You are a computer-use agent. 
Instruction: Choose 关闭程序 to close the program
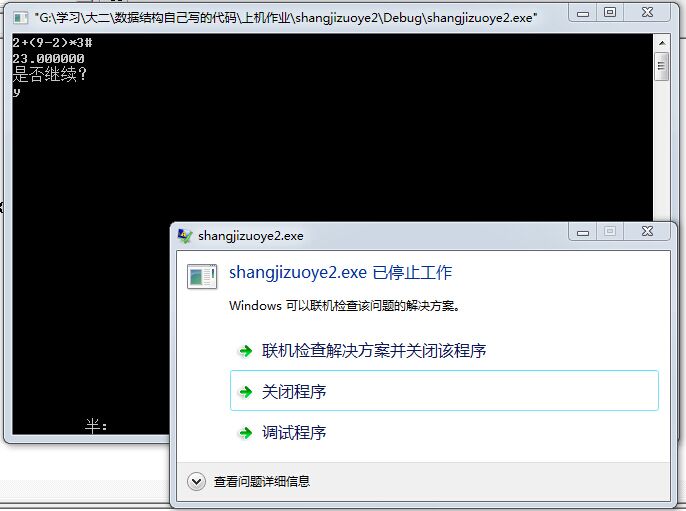pyautogui.click(x=444, y=391)
